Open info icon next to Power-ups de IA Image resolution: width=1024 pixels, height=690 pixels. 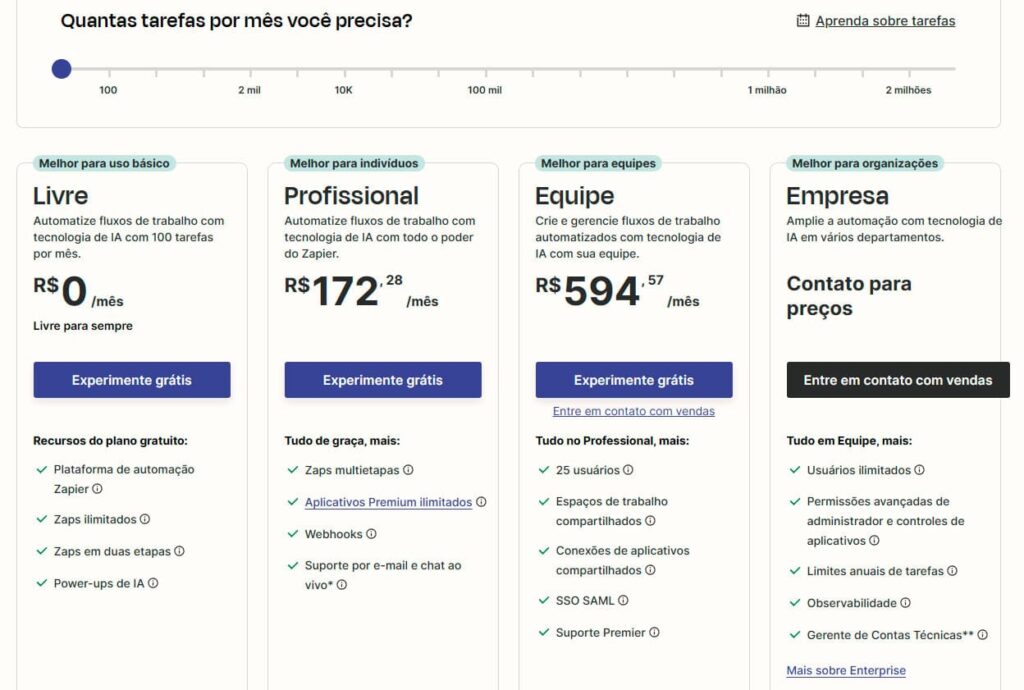pos(153,583)
